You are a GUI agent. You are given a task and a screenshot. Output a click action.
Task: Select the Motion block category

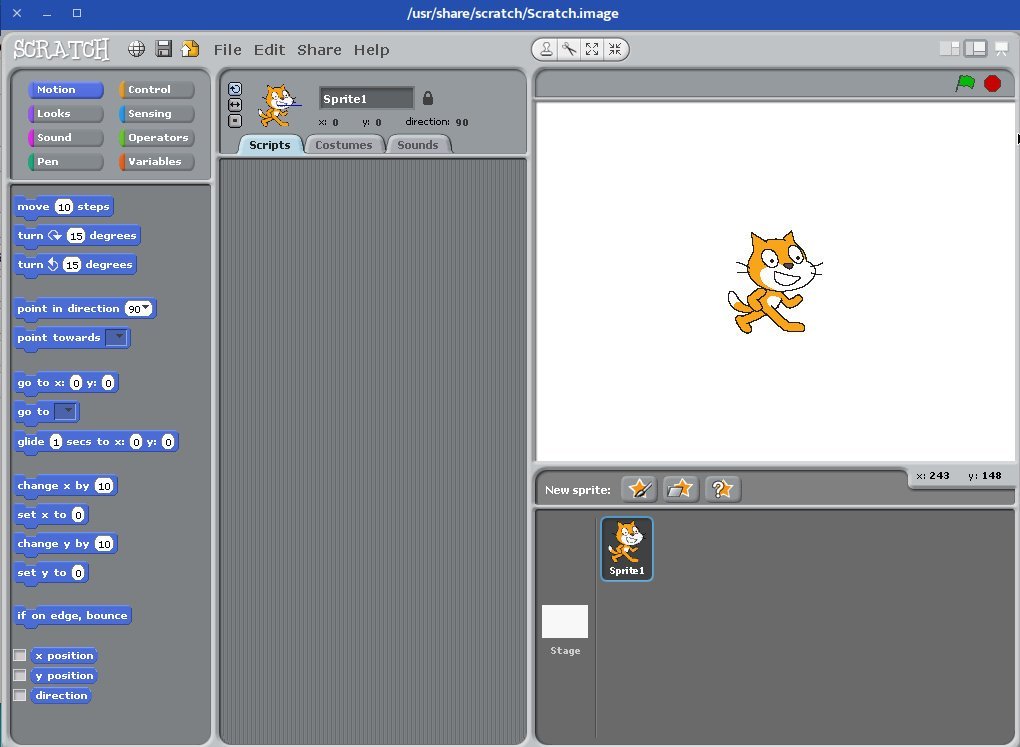pyautogui.click(x=66, y=90)
